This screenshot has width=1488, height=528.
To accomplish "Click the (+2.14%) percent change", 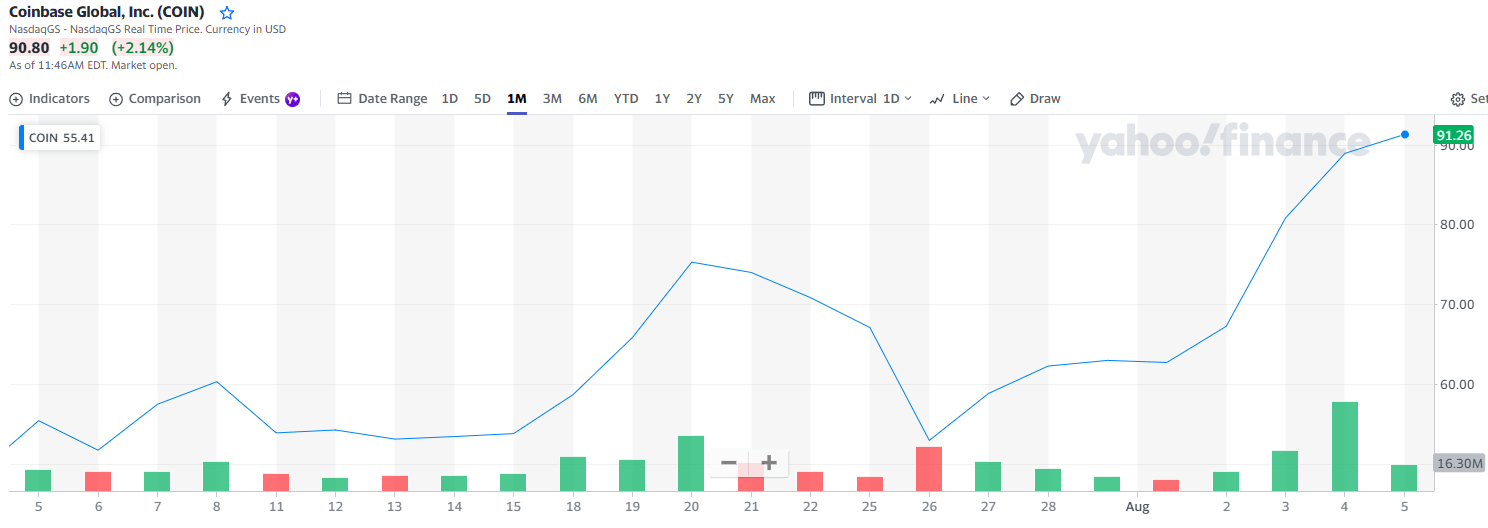I will pyautogui.click(x=142, y=48).
